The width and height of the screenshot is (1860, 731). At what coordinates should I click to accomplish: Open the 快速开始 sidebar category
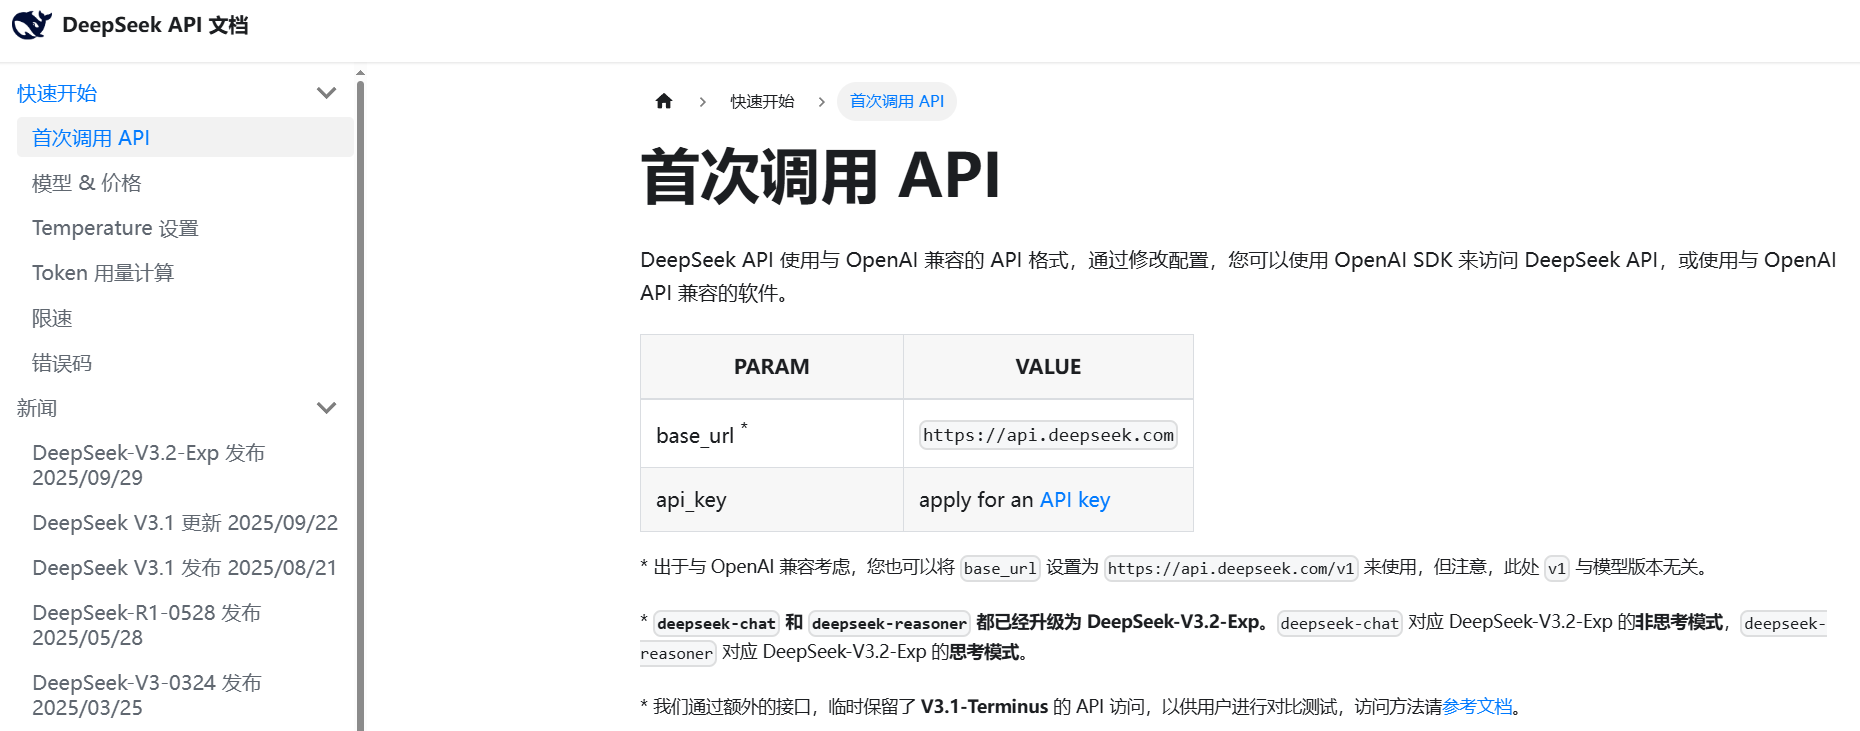pos(57,93)
